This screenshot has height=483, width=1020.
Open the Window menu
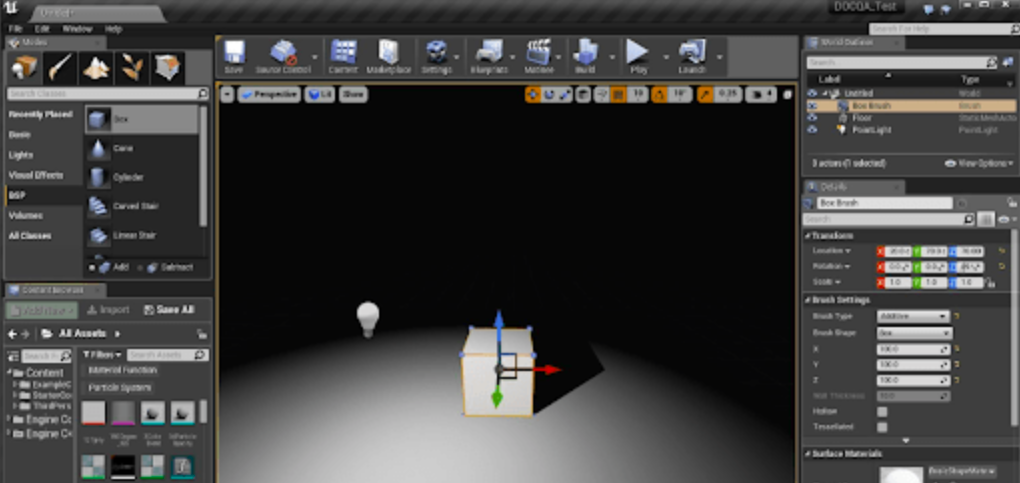[x=77, y=29]
